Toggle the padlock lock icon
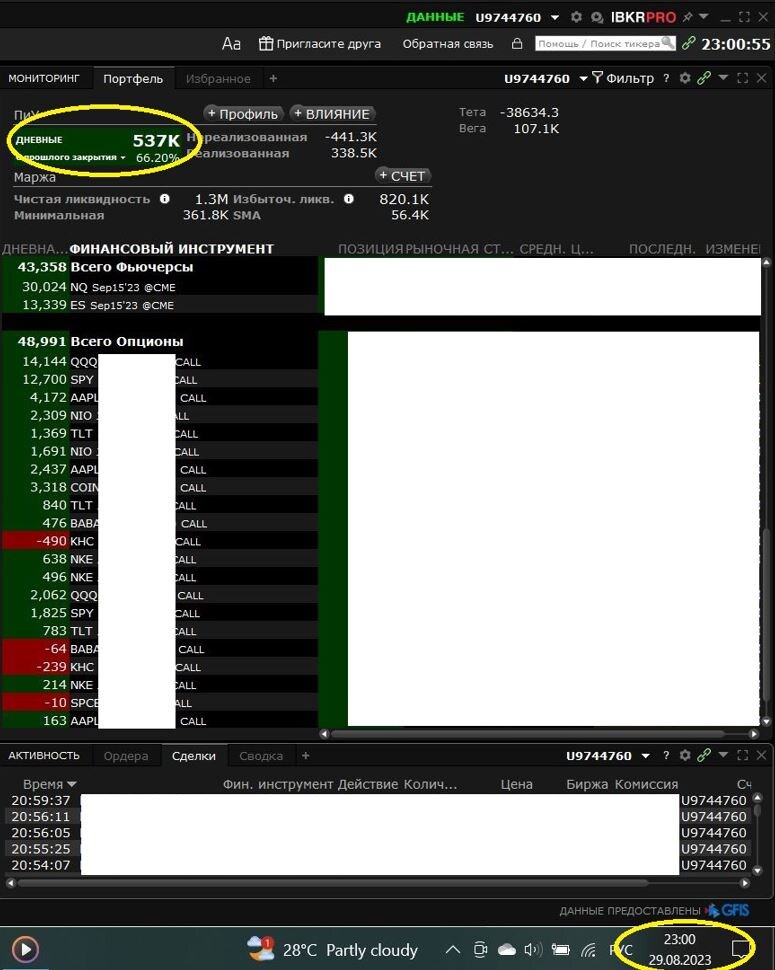Viewport: 775px width, 970px height. (x=517, y=43)
